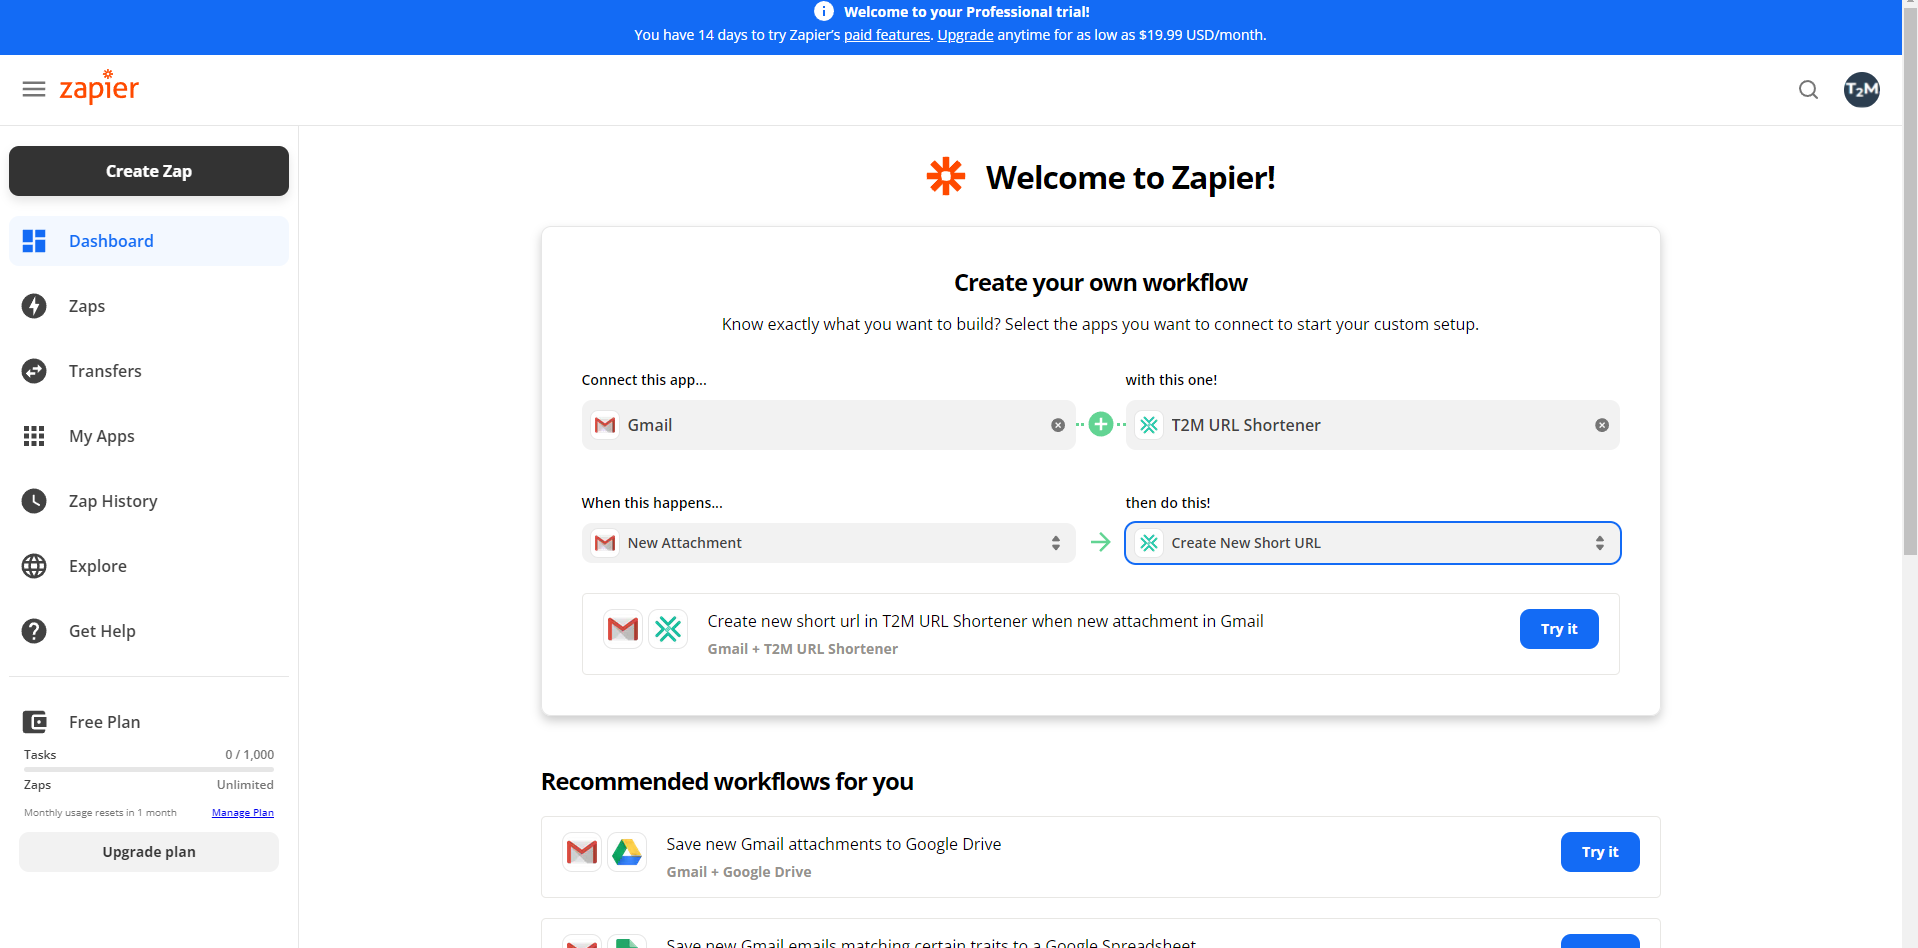The image size is (1918, 948).
Task: Open the T2M URL Shortener app selector
Action: 1371,424
